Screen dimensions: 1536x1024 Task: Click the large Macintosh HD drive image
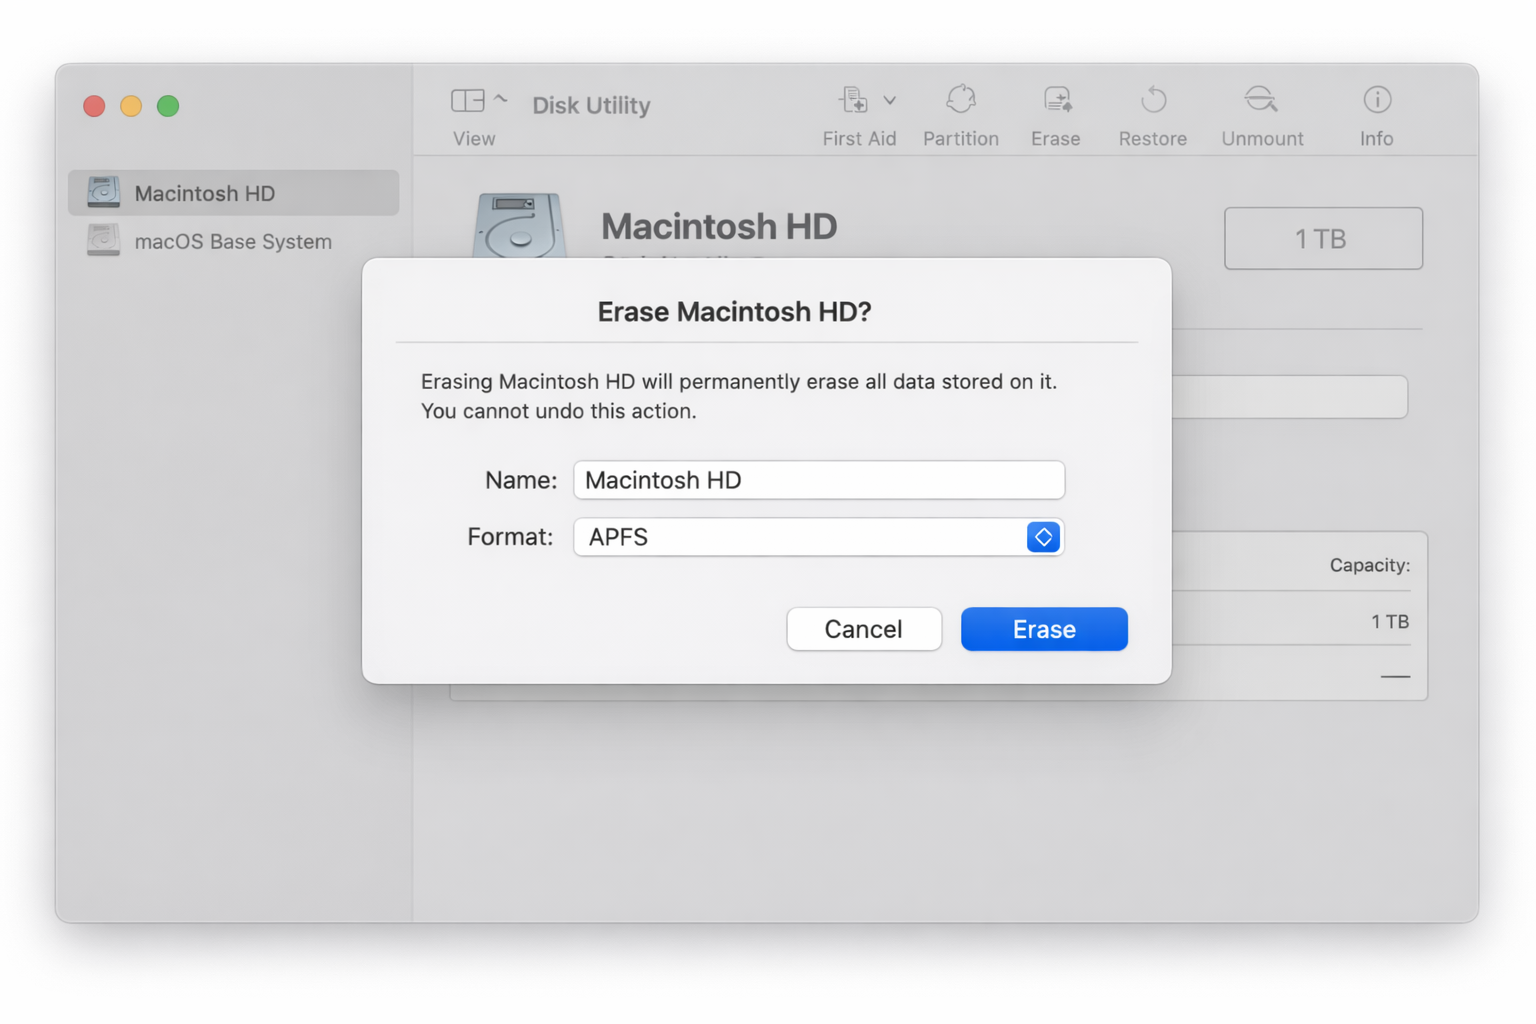518,226
